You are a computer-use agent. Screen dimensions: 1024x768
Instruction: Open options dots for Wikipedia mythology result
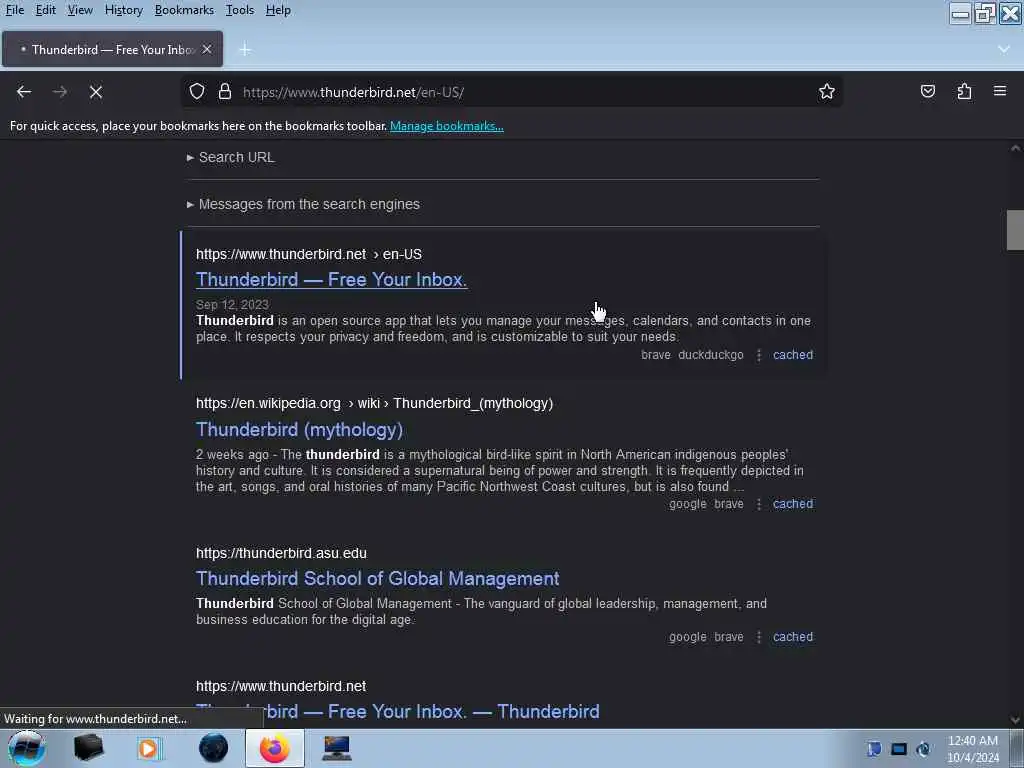759,504
